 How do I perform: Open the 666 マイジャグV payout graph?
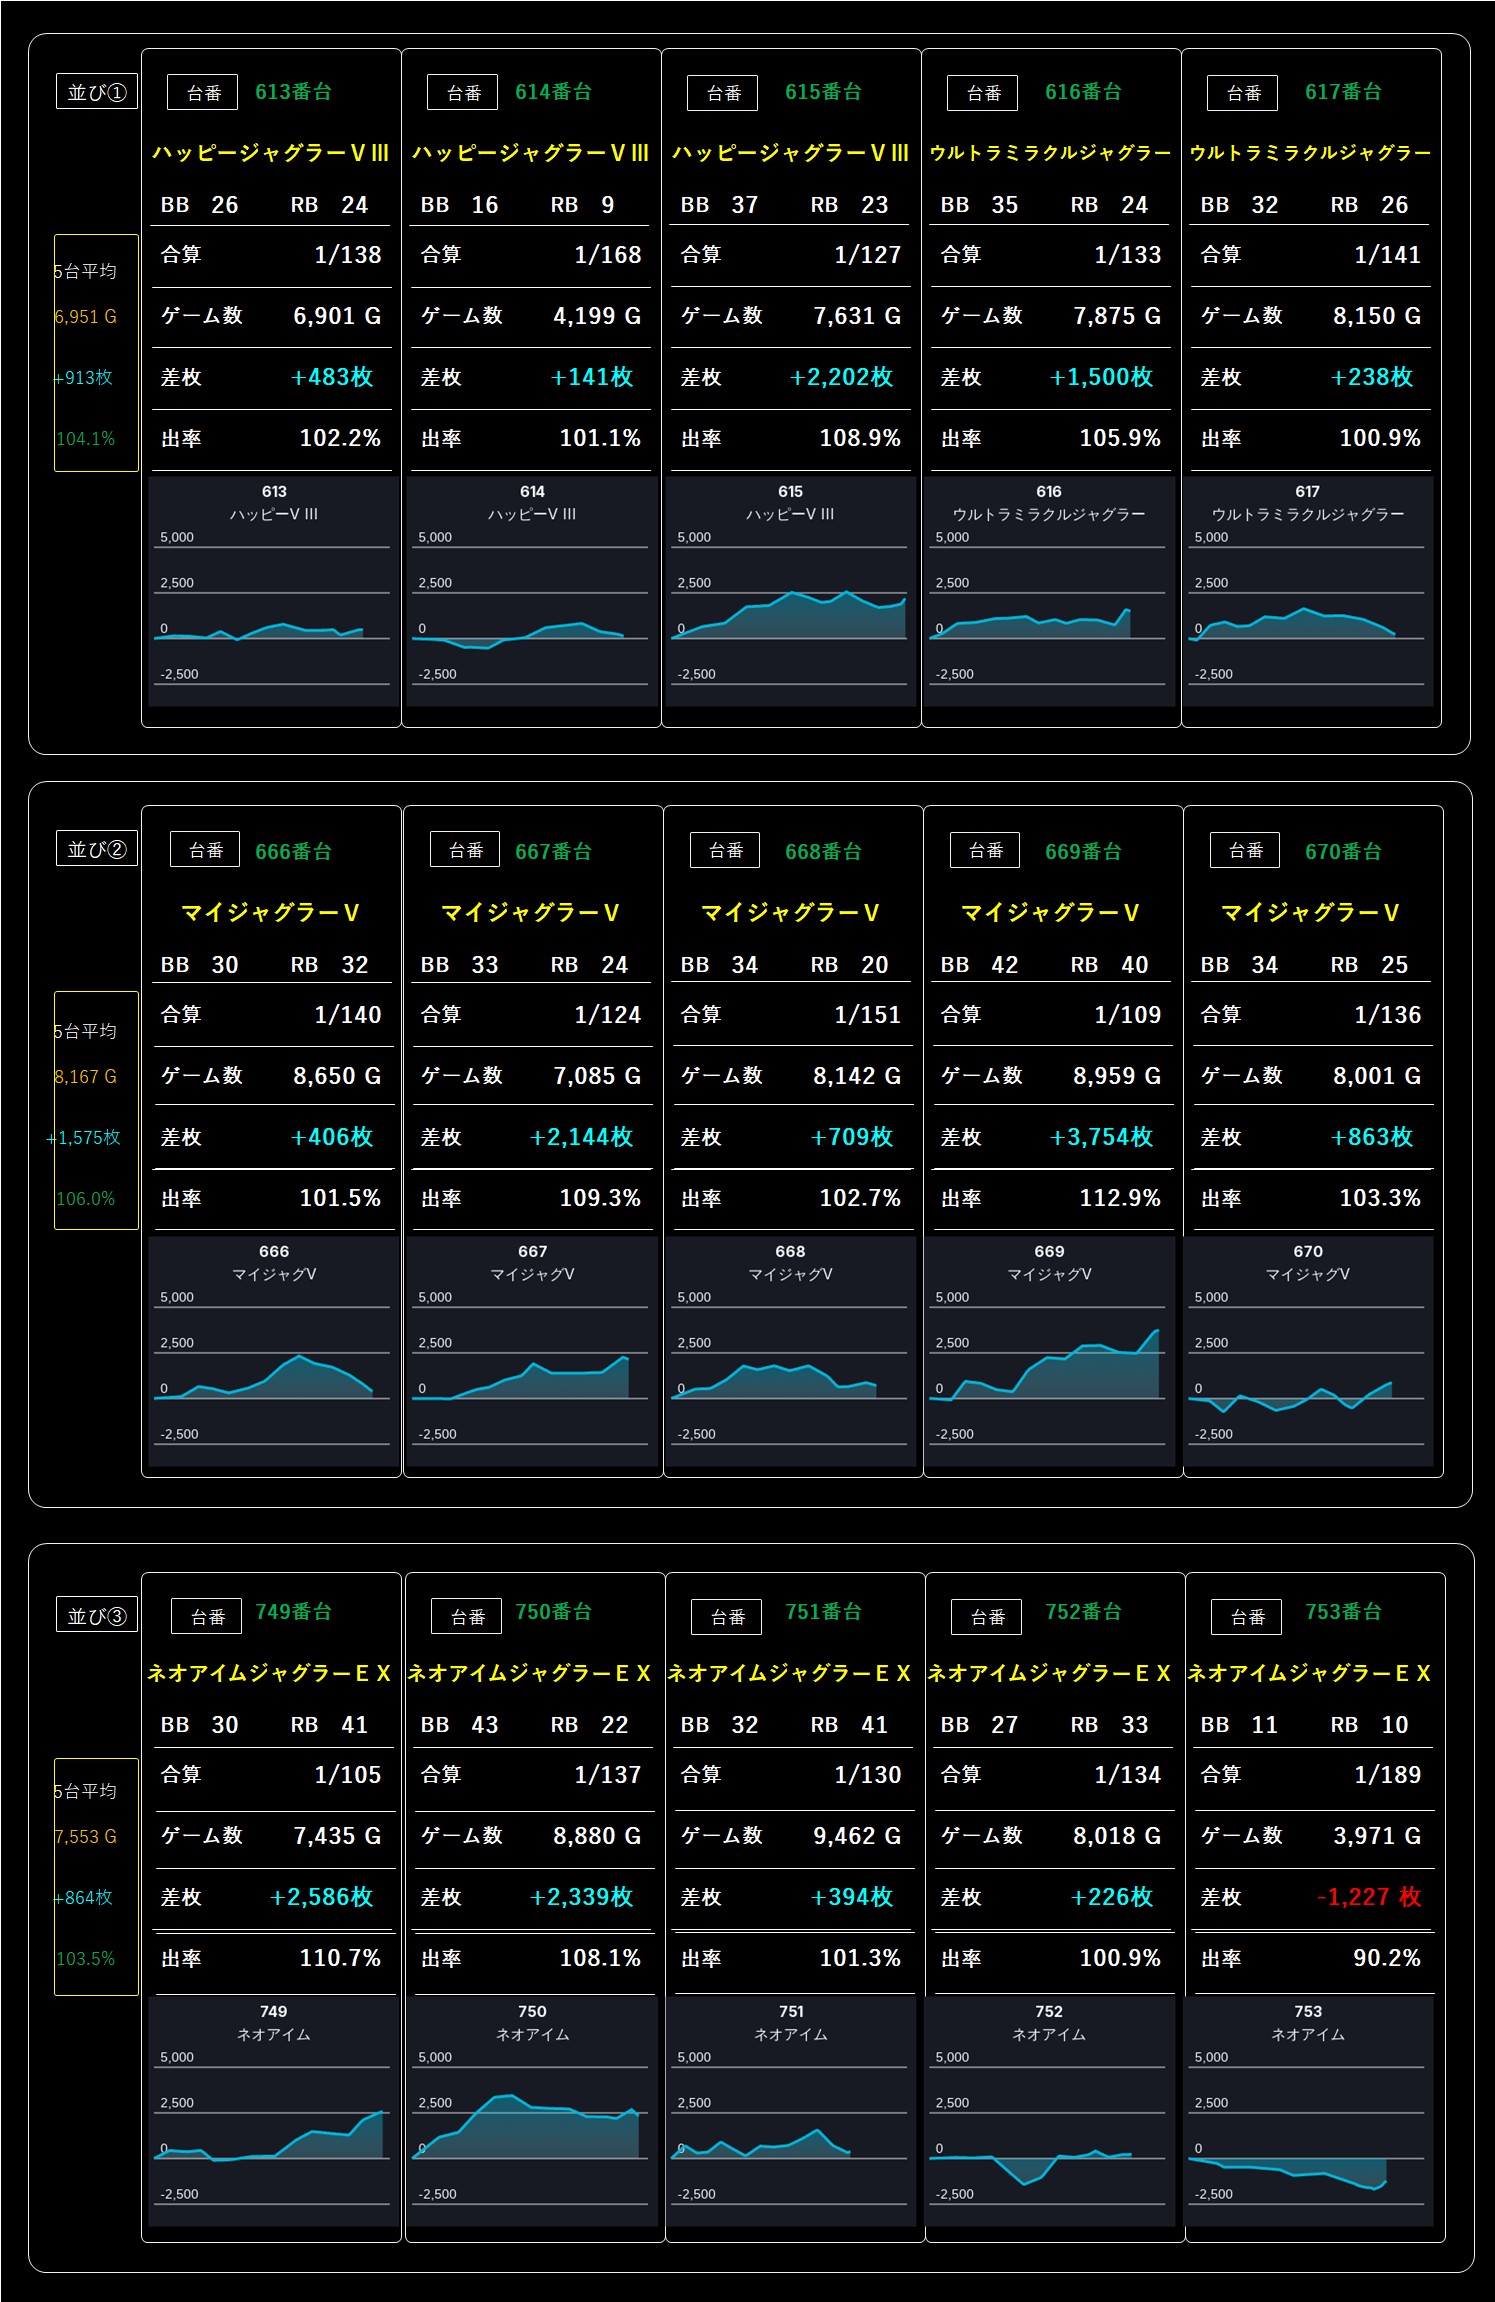click(x=273, y=1351)
